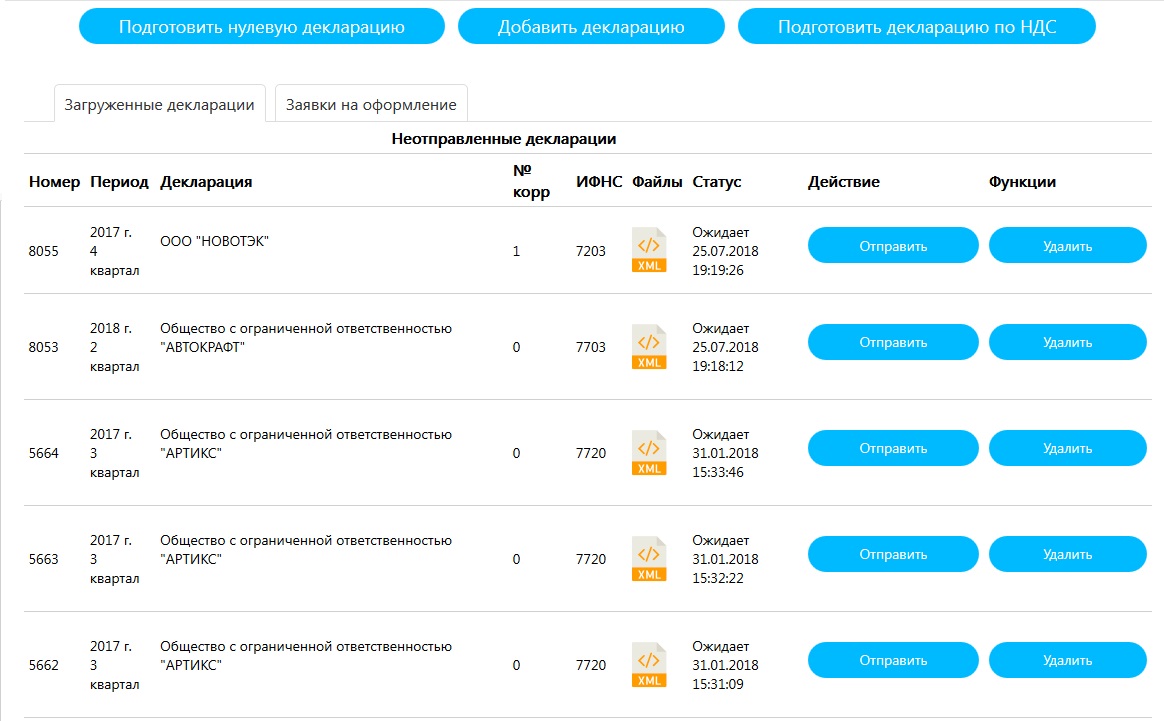Click declaration number 8053
Image resolution: width=1164 pixels, height=721 pixels.
point(44,347)
